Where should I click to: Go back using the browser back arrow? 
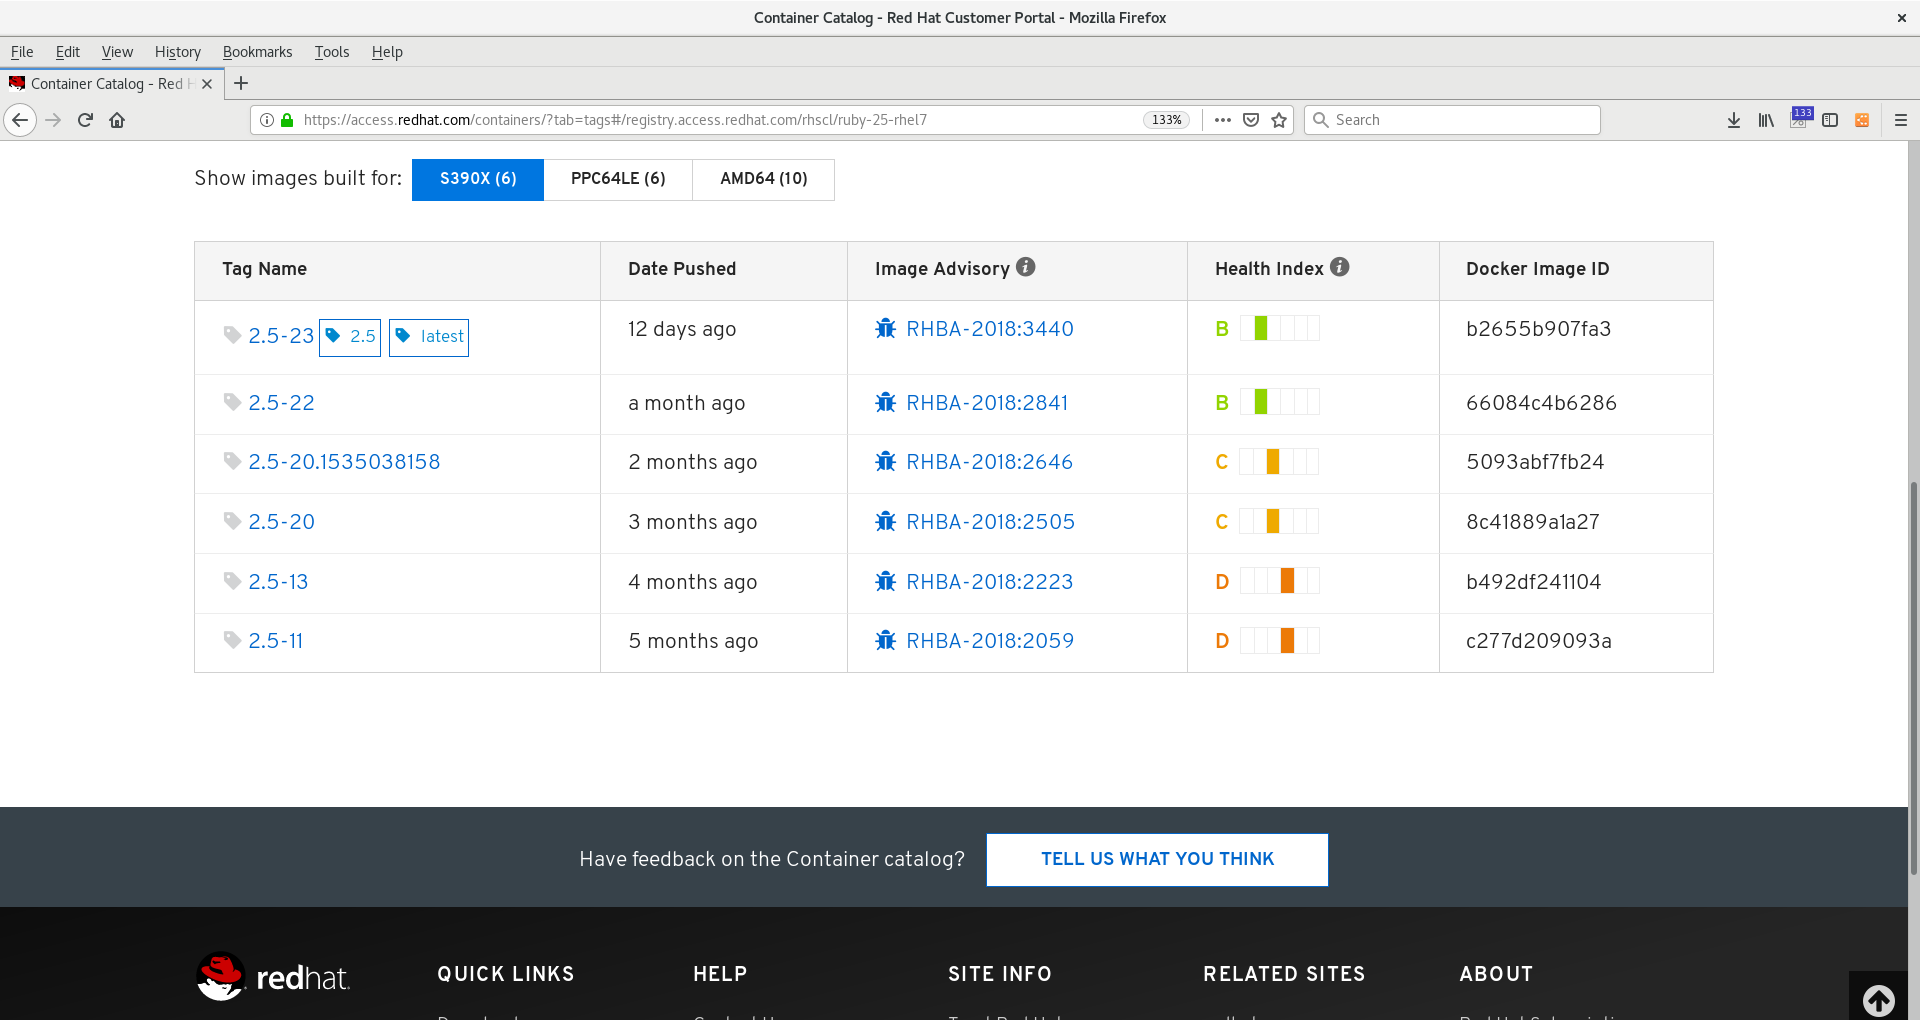point(20,120)
